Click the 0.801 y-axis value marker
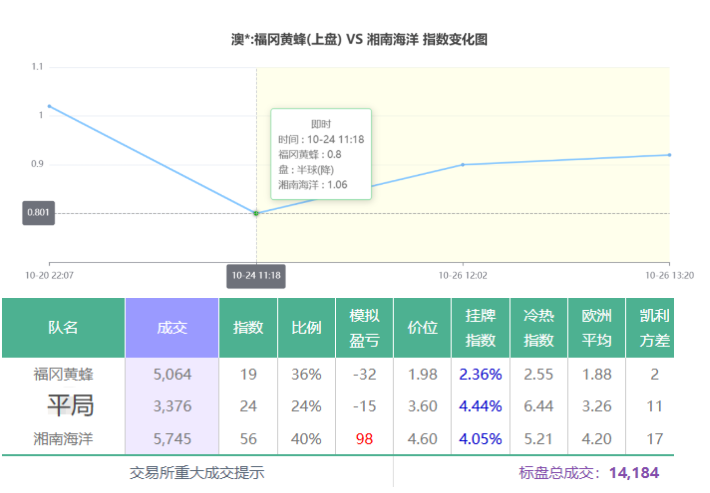 39,213
